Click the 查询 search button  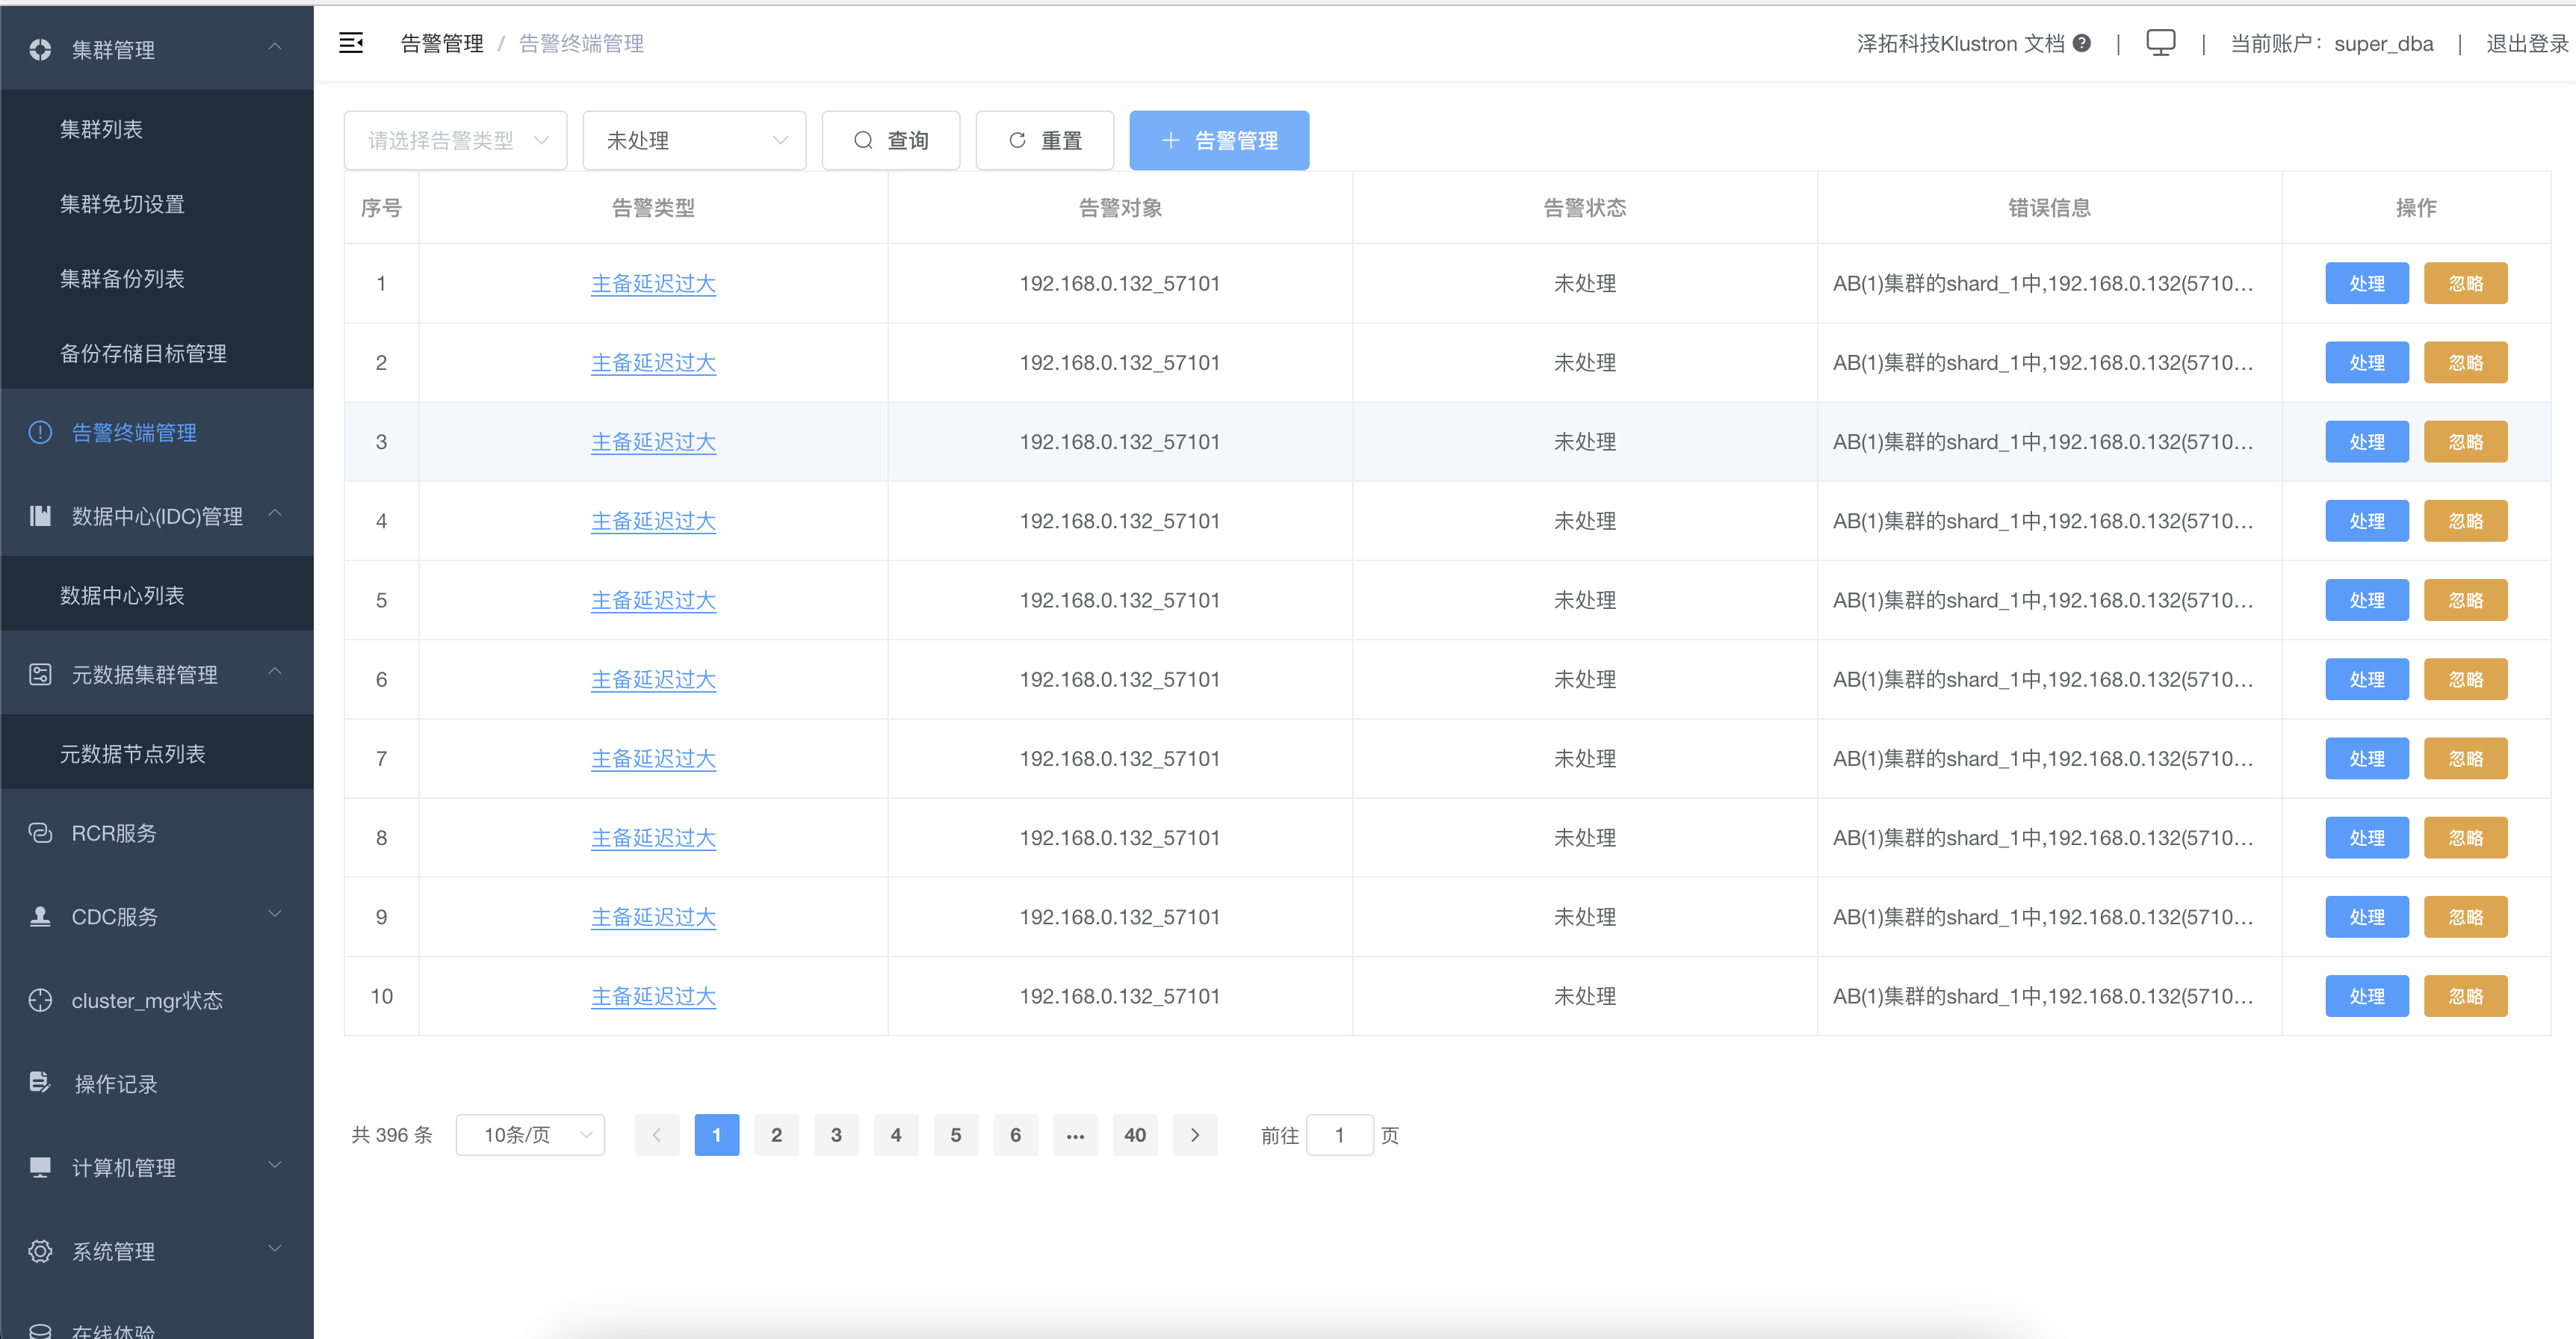point(890,140)
